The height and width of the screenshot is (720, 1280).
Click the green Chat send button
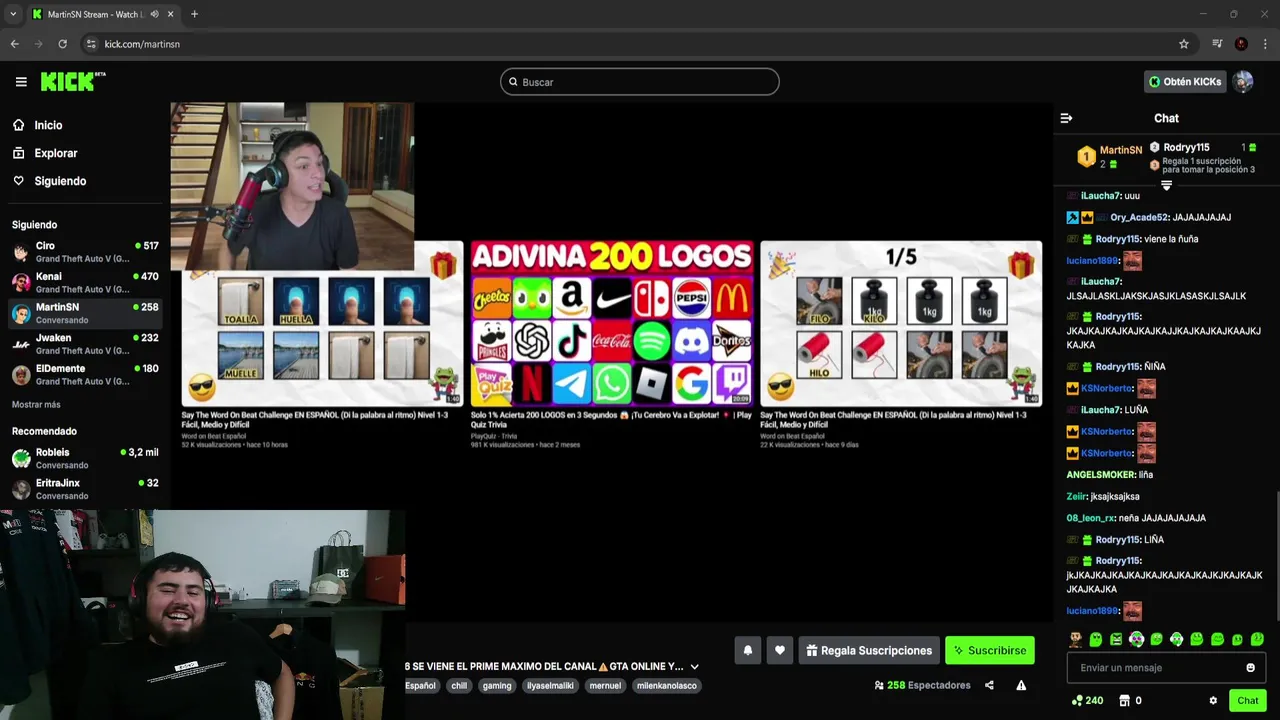click(x=1247, y=700)
